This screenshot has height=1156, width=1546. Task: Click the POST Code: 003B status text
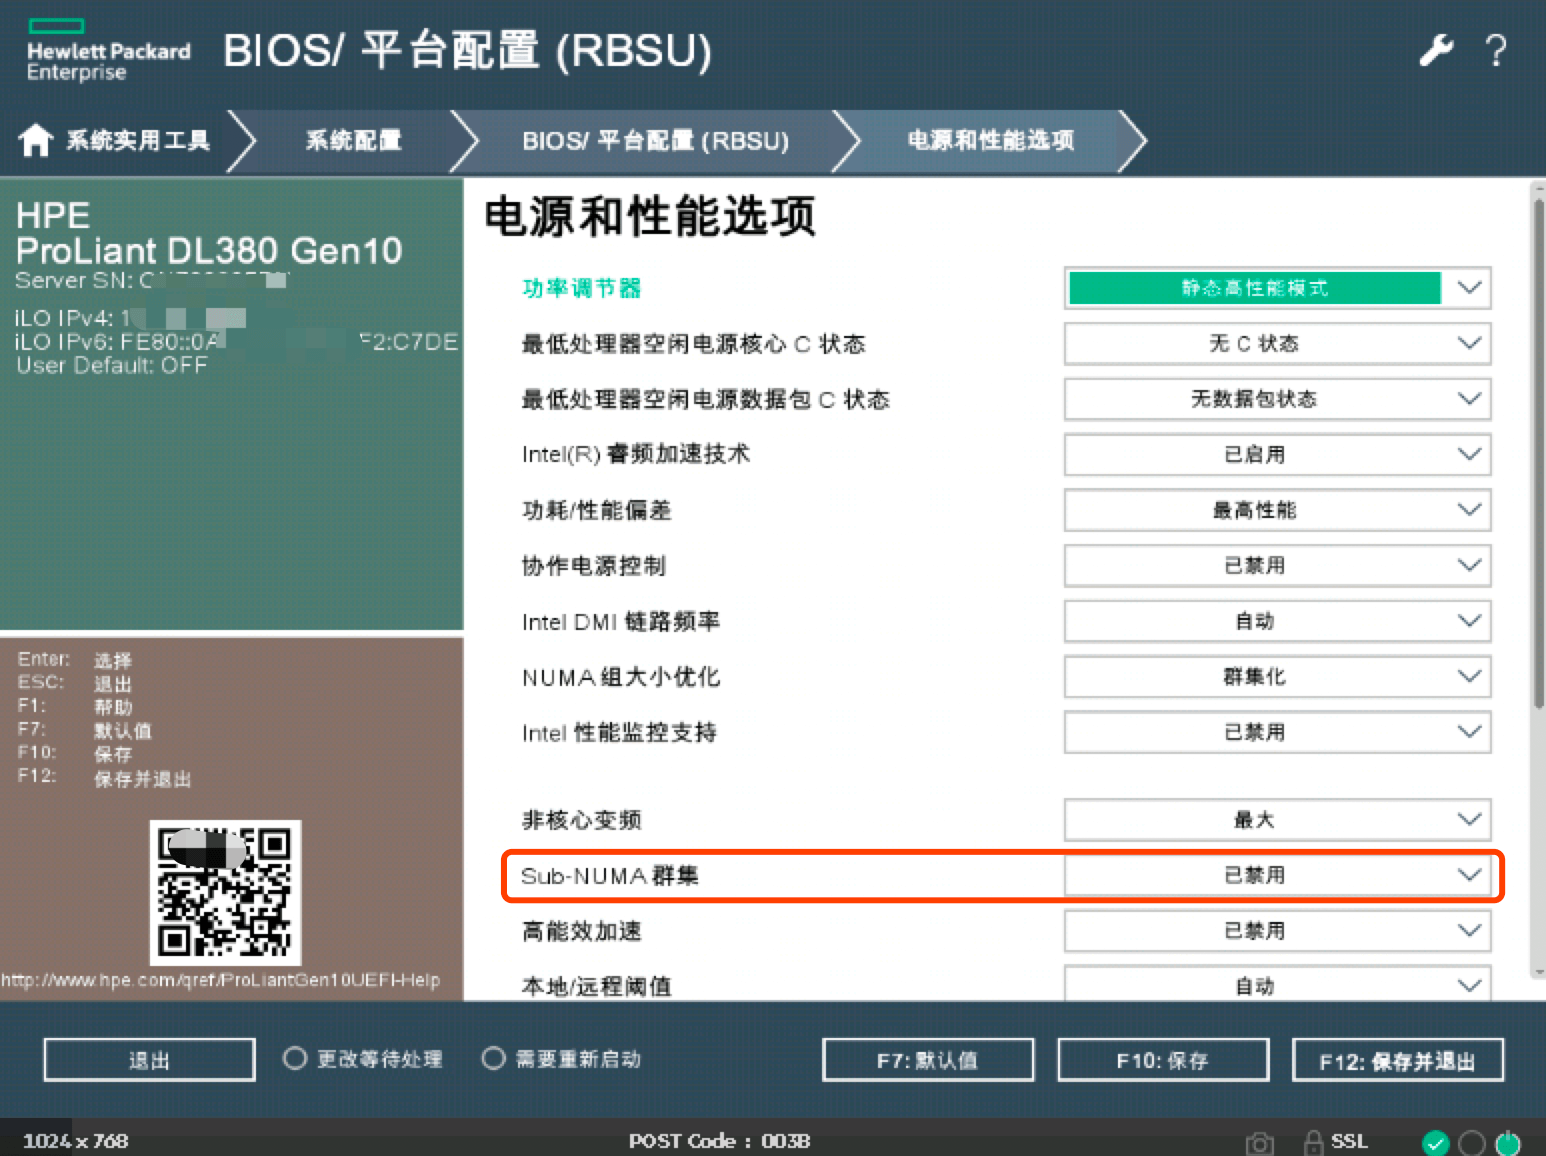(719, 1141)
